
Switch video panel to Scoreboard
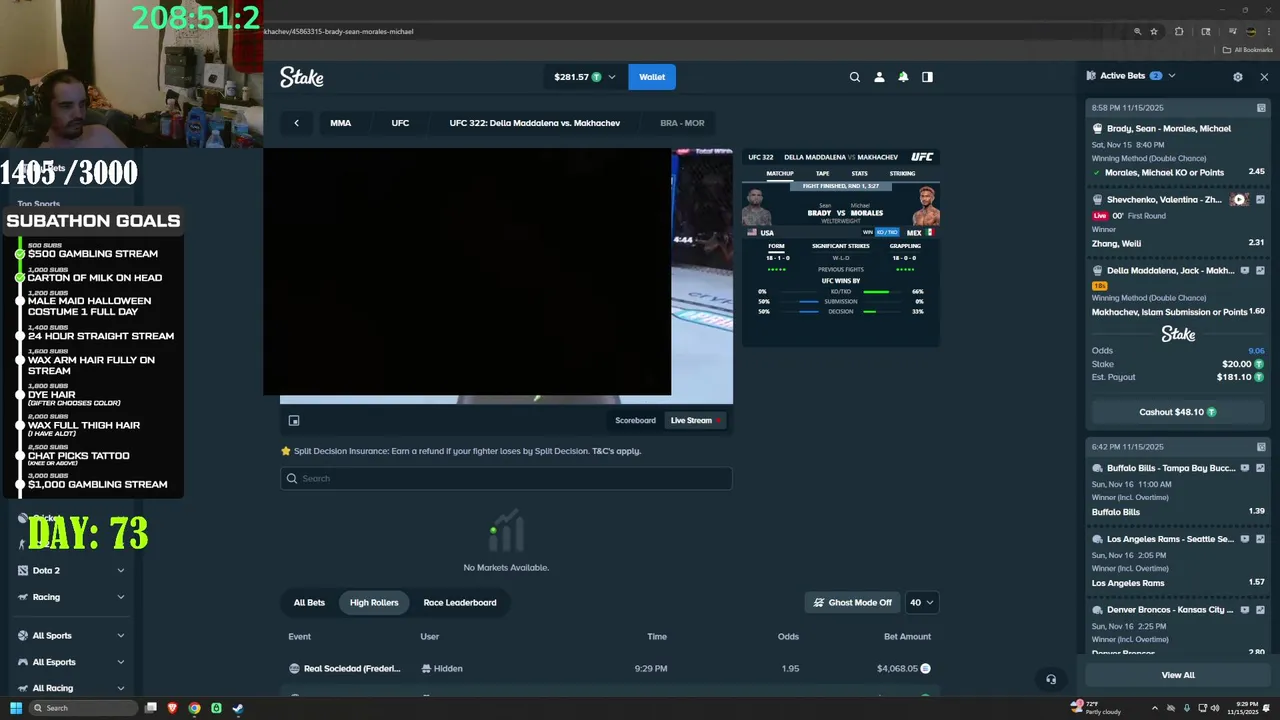[x=635, y=420]
